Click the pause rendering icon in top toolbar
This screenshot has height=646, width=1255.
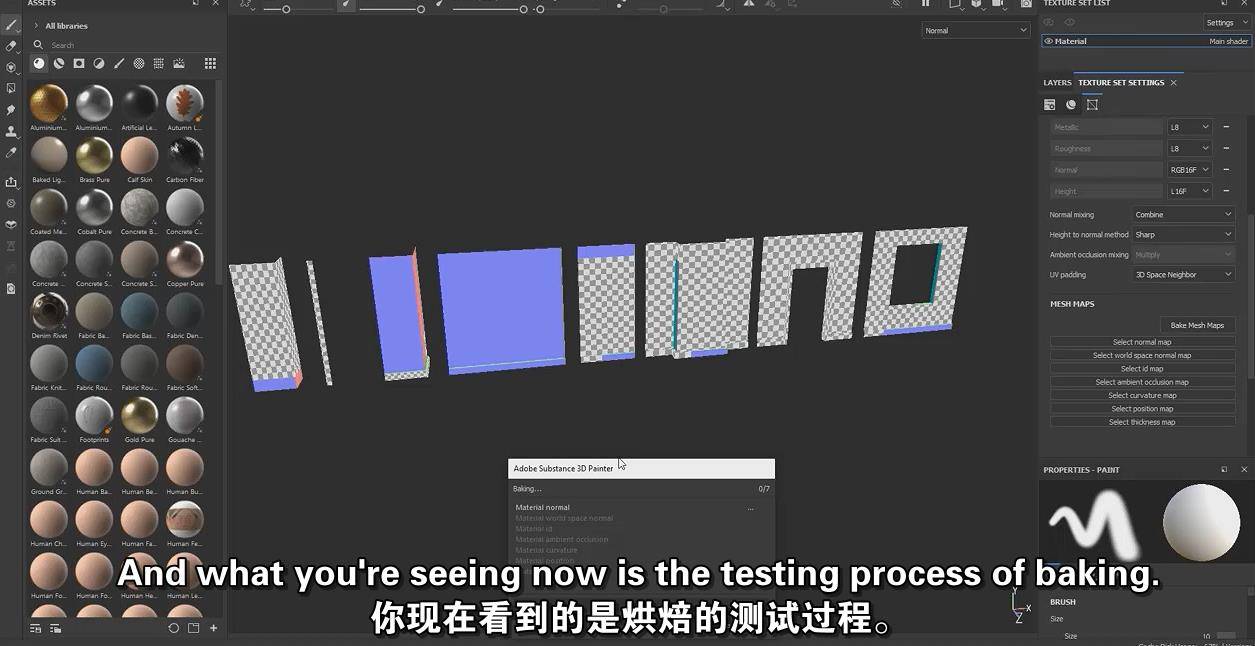click(x=925, y=4)
